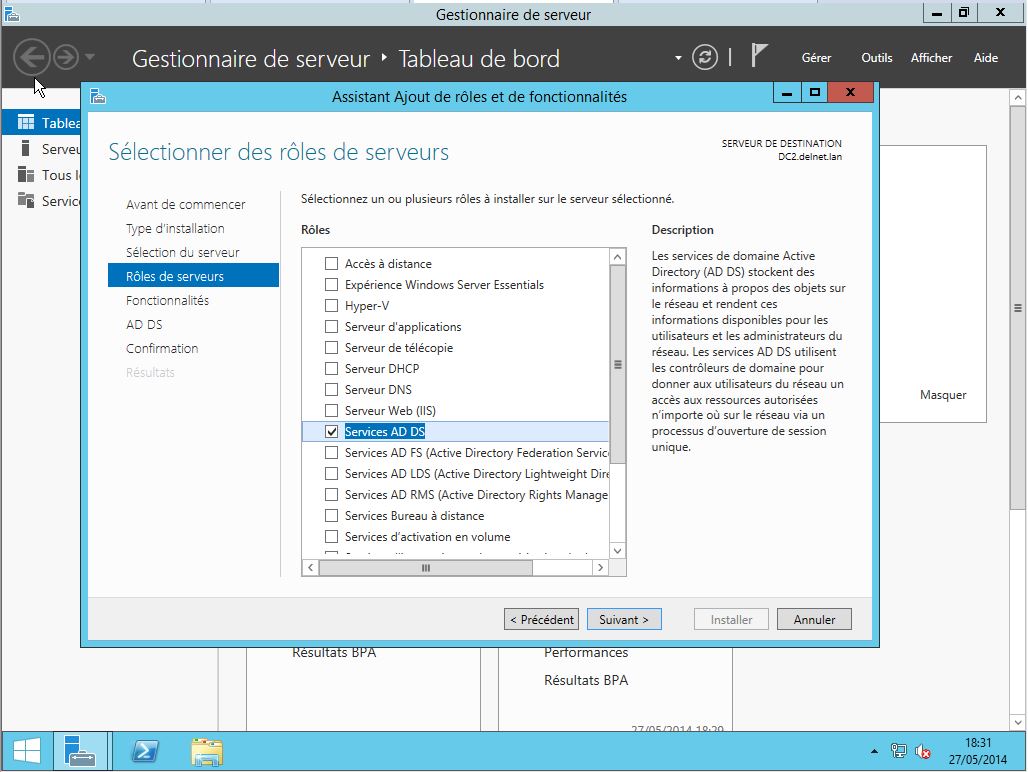Click the Résultats BPA link under Performances
Image resolution: width=1028 pixels, height=772 pixels.
click(x=586, y=680)
